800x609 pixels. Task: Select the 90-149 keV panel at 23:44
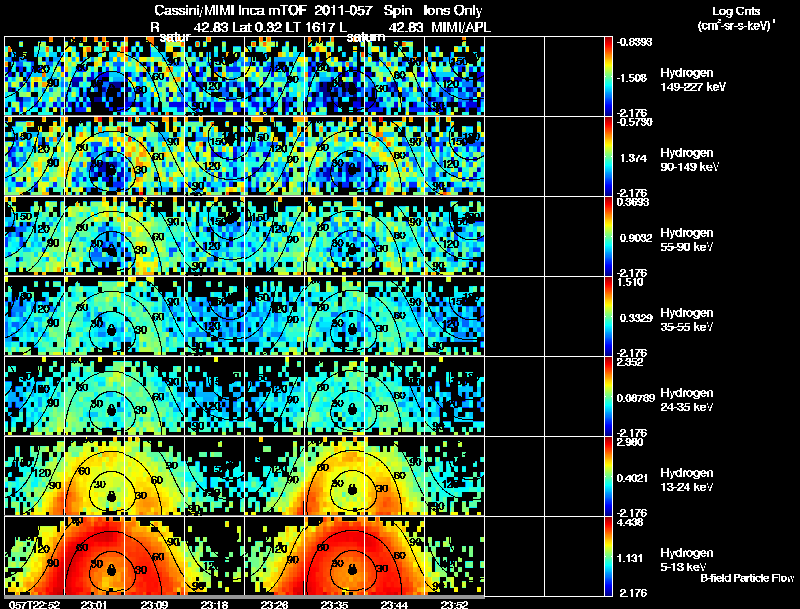[x=395, y=157]
